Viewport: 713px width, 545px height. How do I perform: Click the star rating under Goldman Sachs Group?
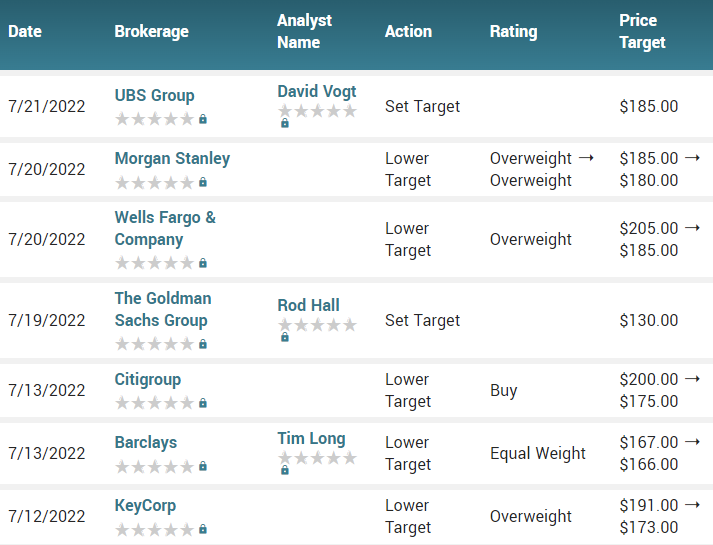tap(155, 344)
